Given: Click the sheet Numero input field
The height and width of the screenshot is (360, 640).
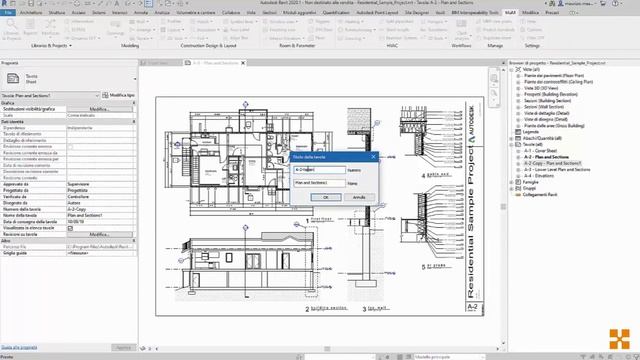Looking at the screenshot, I should (319, 170).
